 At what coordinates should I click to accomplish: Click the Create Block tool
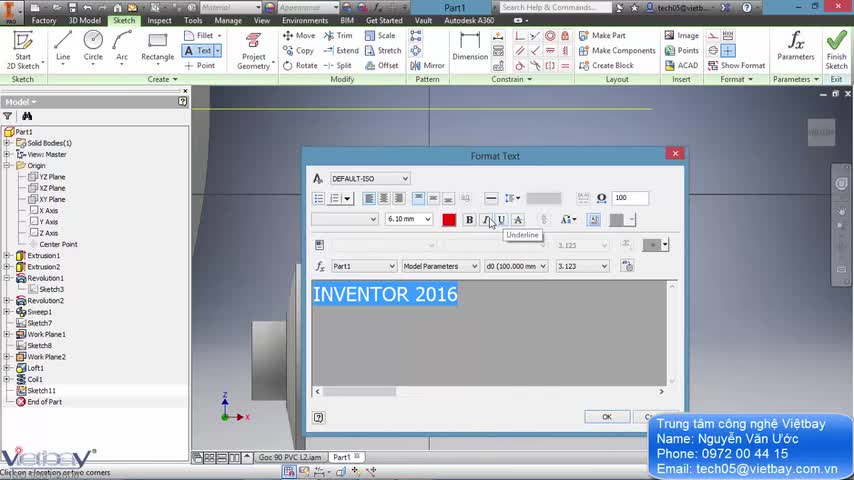[x=606, y=65]
